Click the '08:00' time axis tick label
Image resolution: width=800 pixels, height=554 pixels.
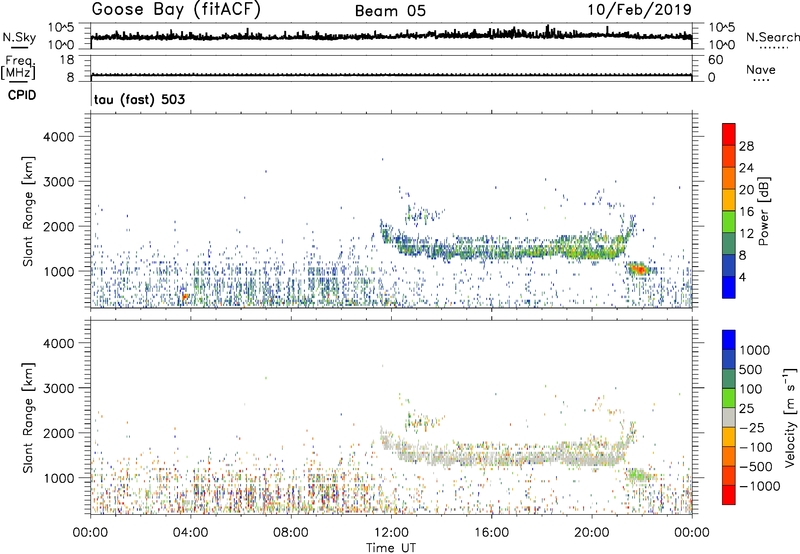click(291, 533)
